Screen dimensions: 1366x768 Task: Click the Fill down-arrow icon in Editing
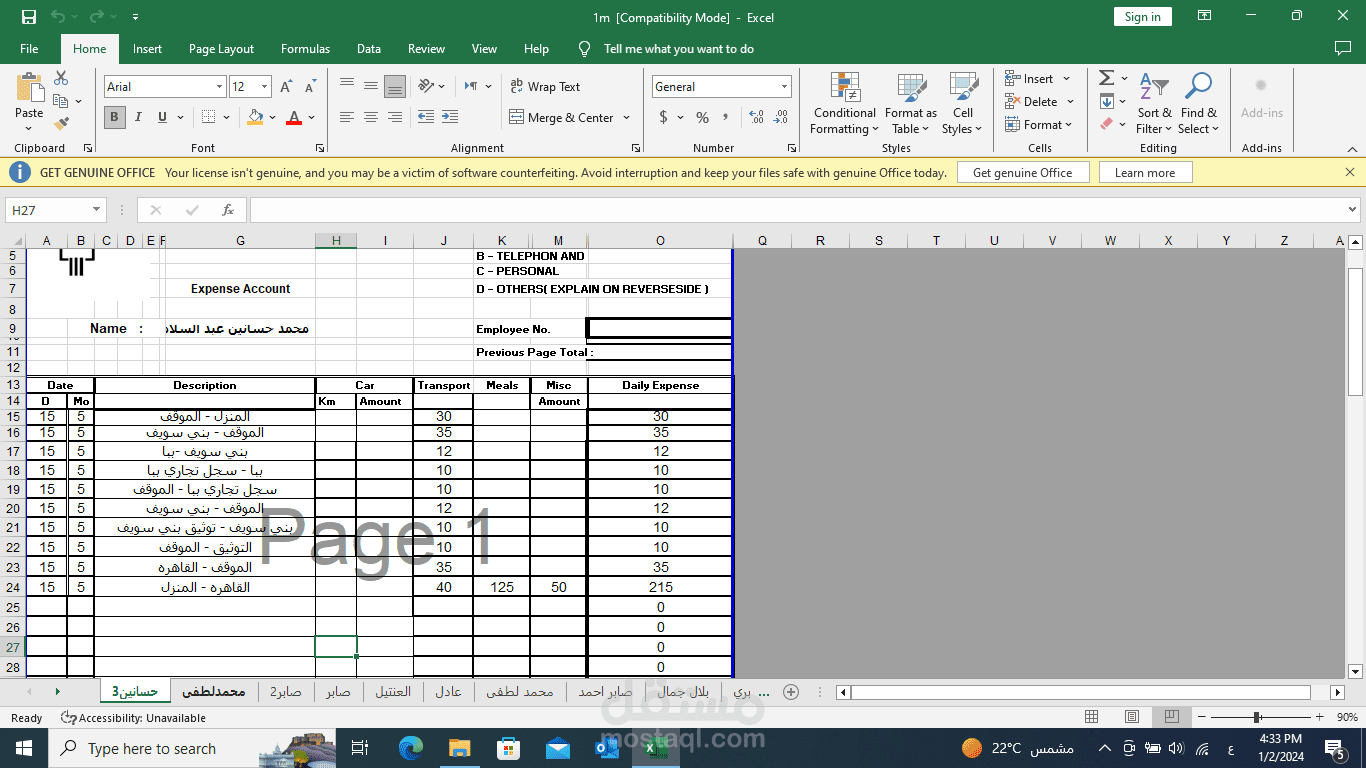1106,101
